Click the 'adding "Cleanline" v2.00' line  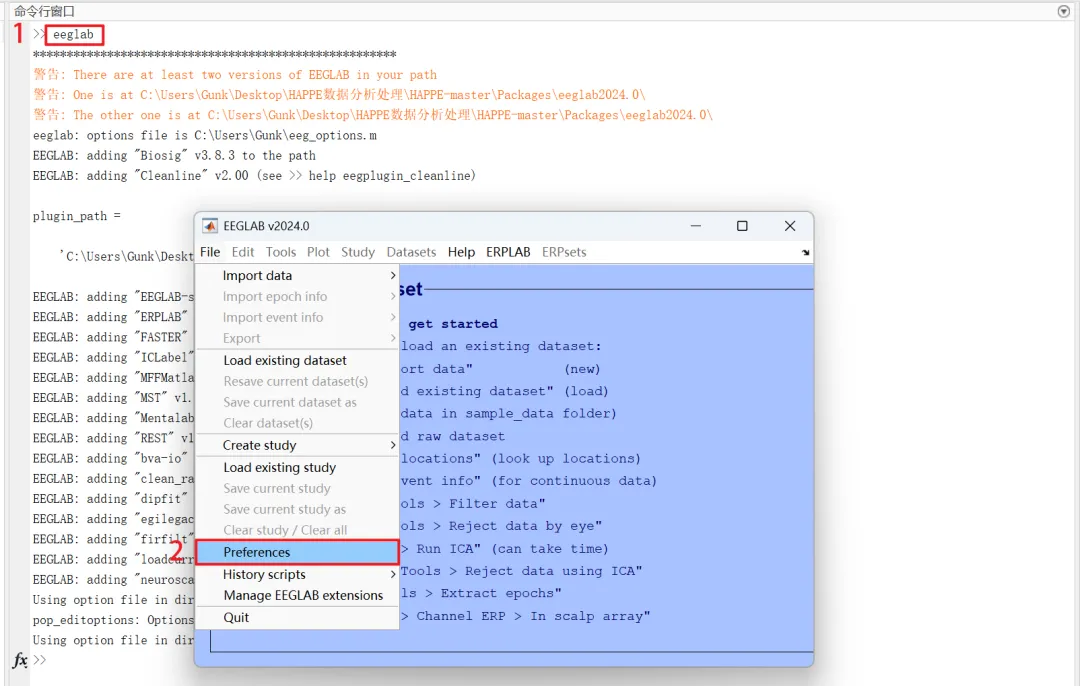tap(254, 176)
